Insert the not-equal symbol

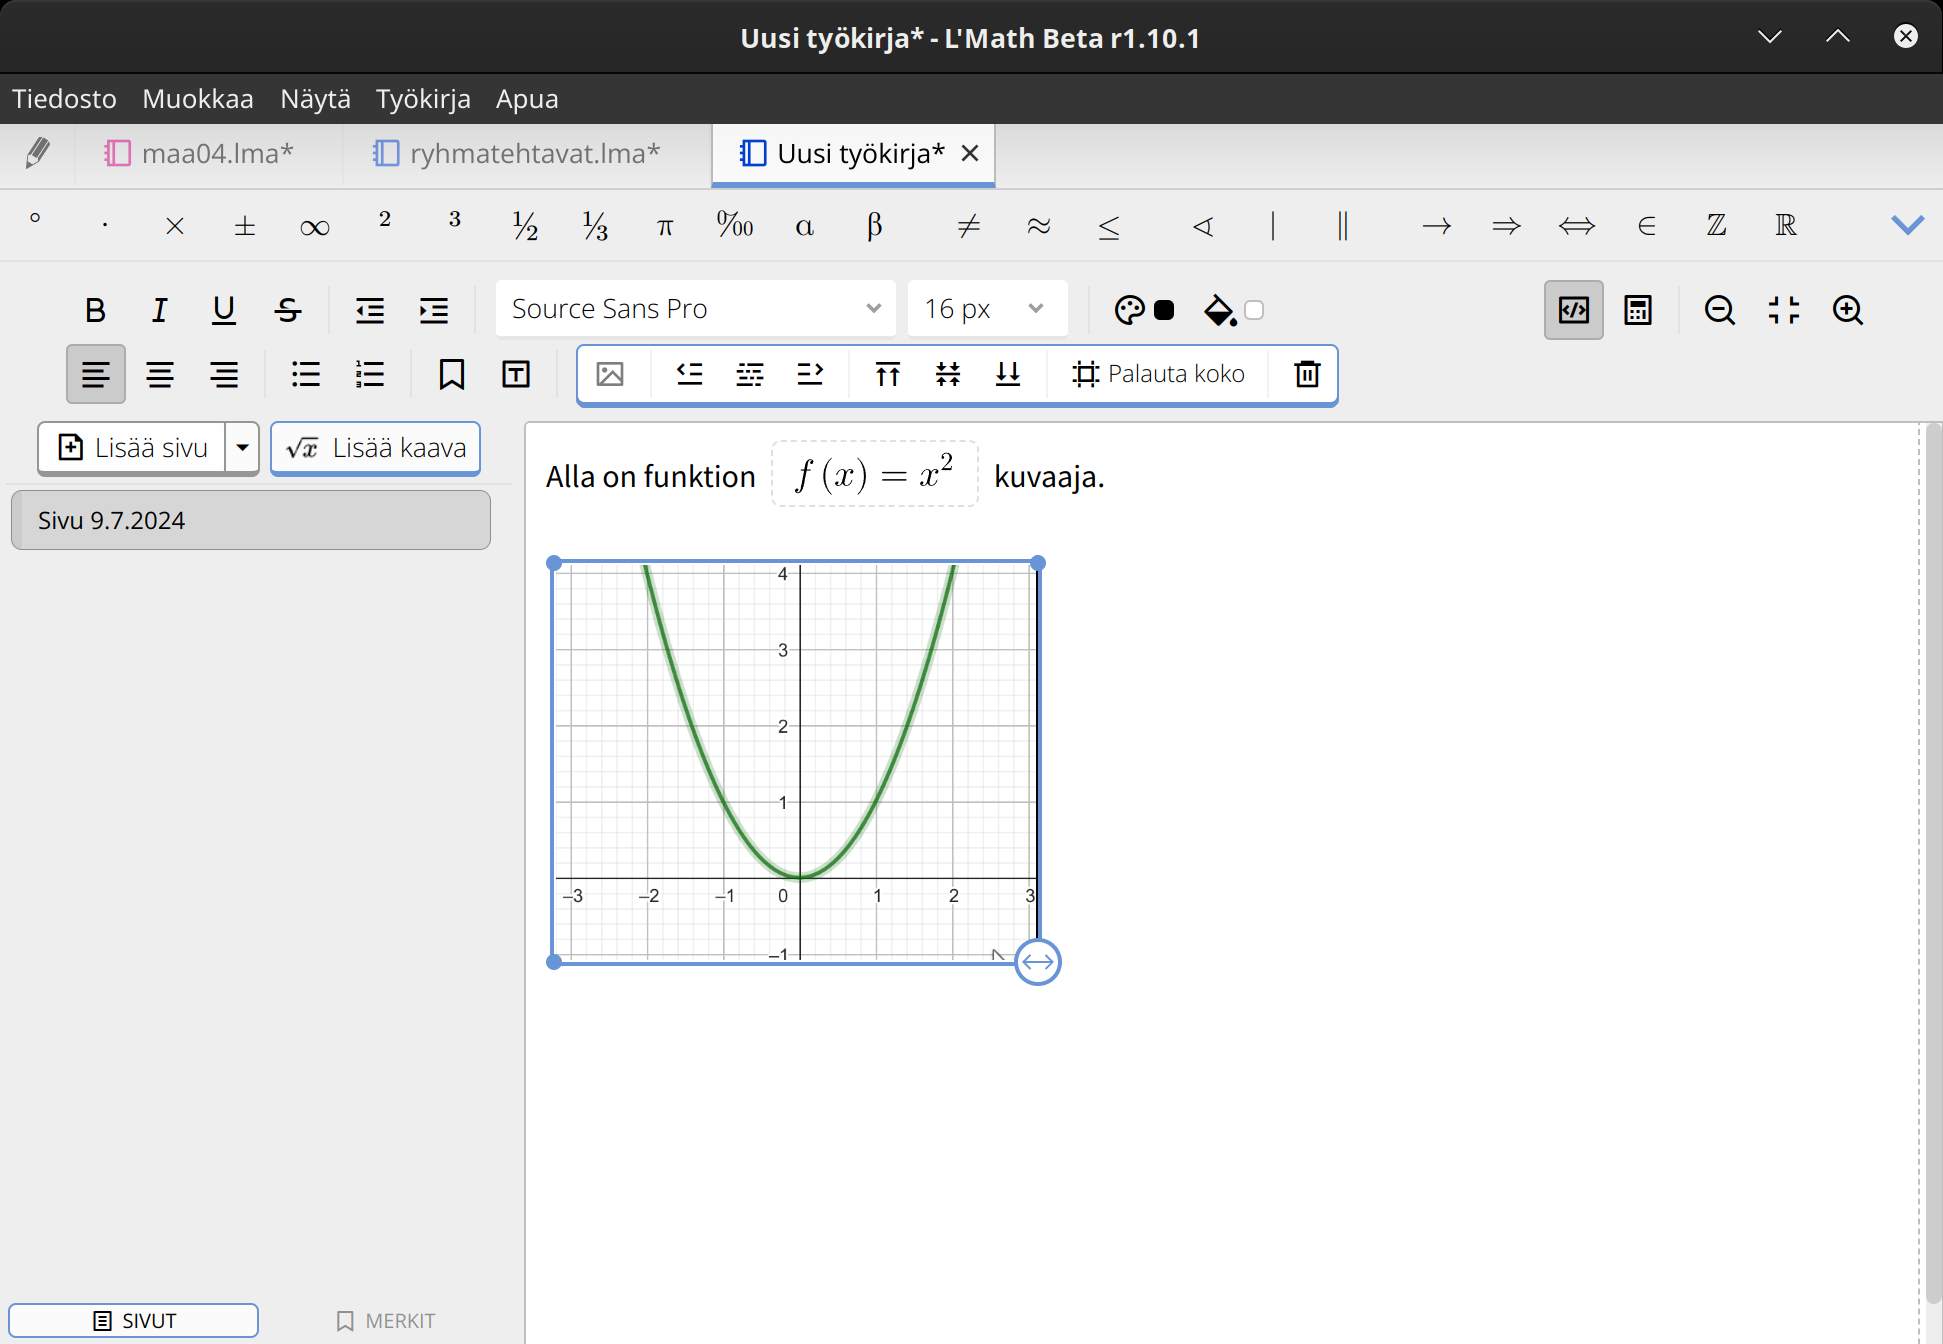tap(968, 226)
